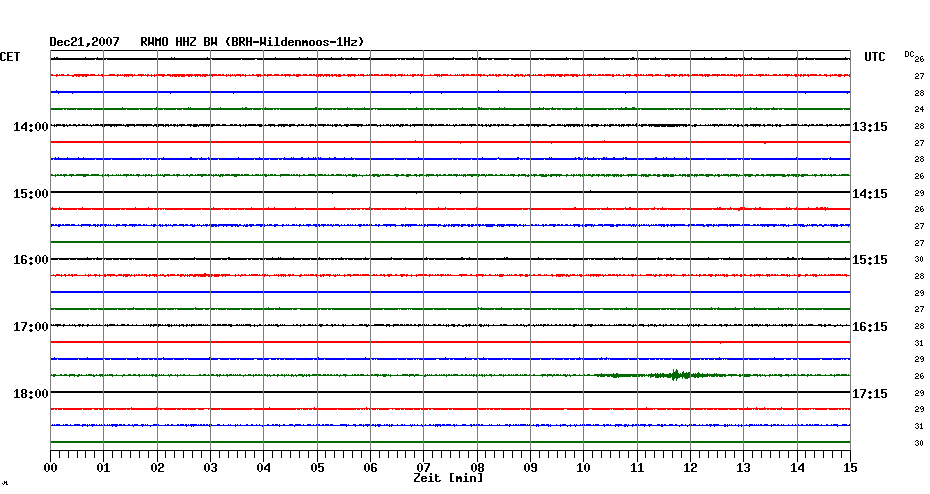Click minute label "04" on the time axis
Screen dimensions: 930x494
pos(264,468)
